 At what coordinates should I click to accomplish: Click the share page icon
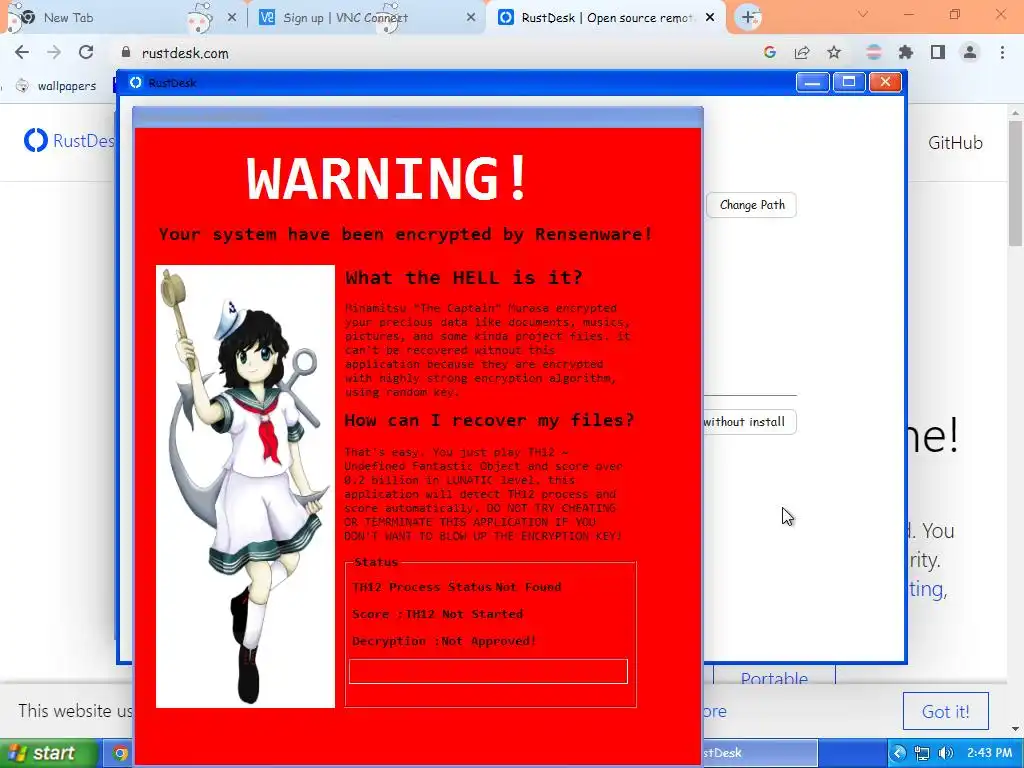pyautogui.click(x=802, y=53)
